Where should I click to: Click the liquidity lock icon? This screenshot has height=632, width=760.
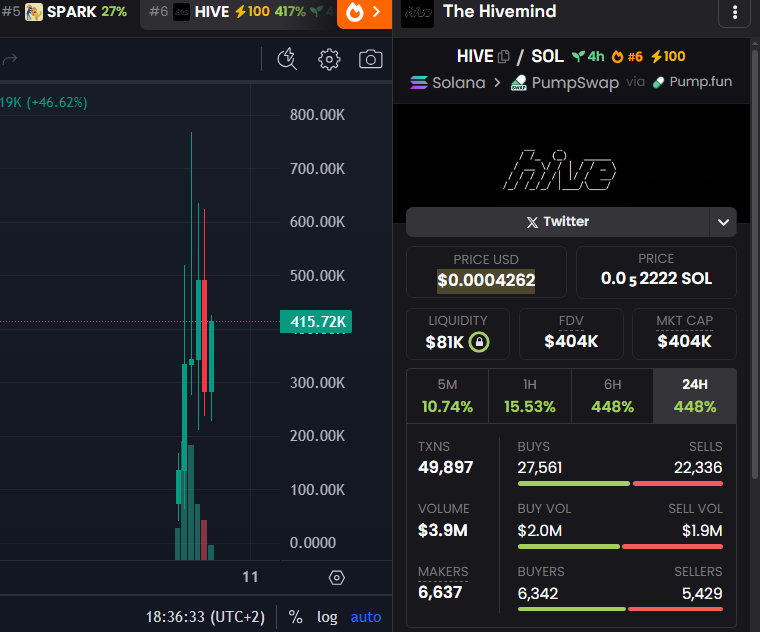pos(479,342)
